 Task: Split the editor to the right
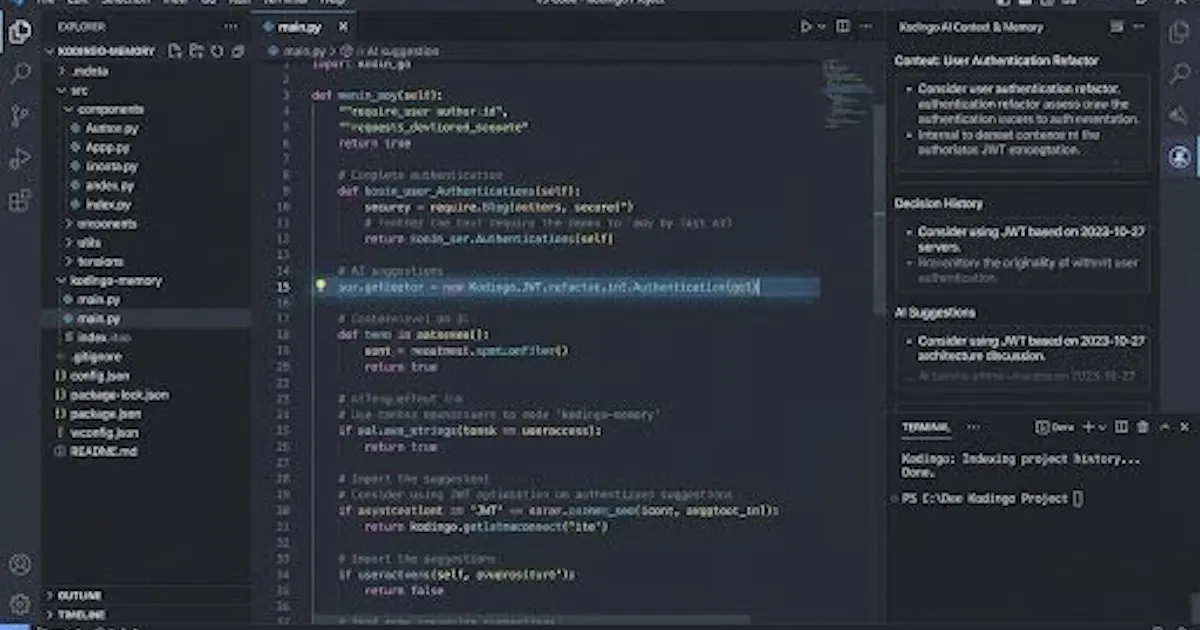[843, 27]
